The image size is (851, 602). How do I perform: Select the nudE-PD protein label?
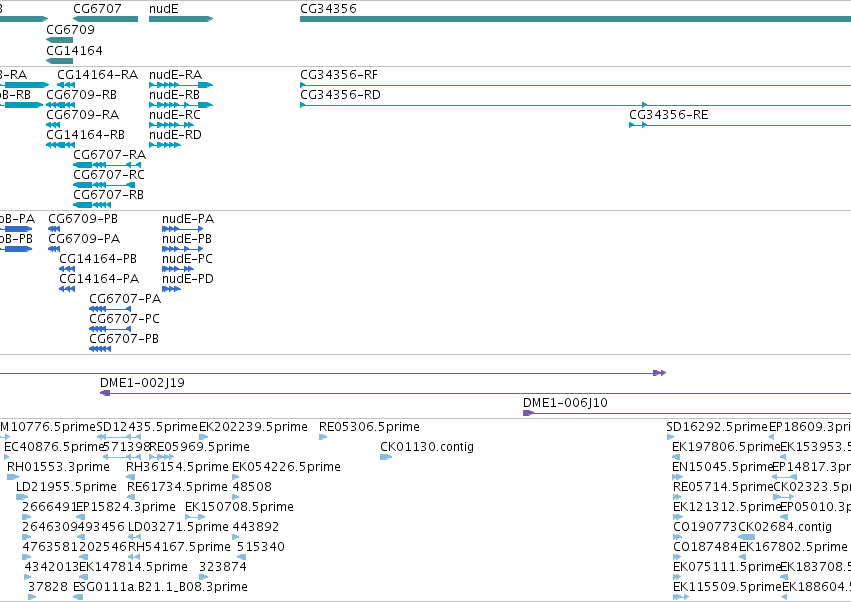point(188,279)
